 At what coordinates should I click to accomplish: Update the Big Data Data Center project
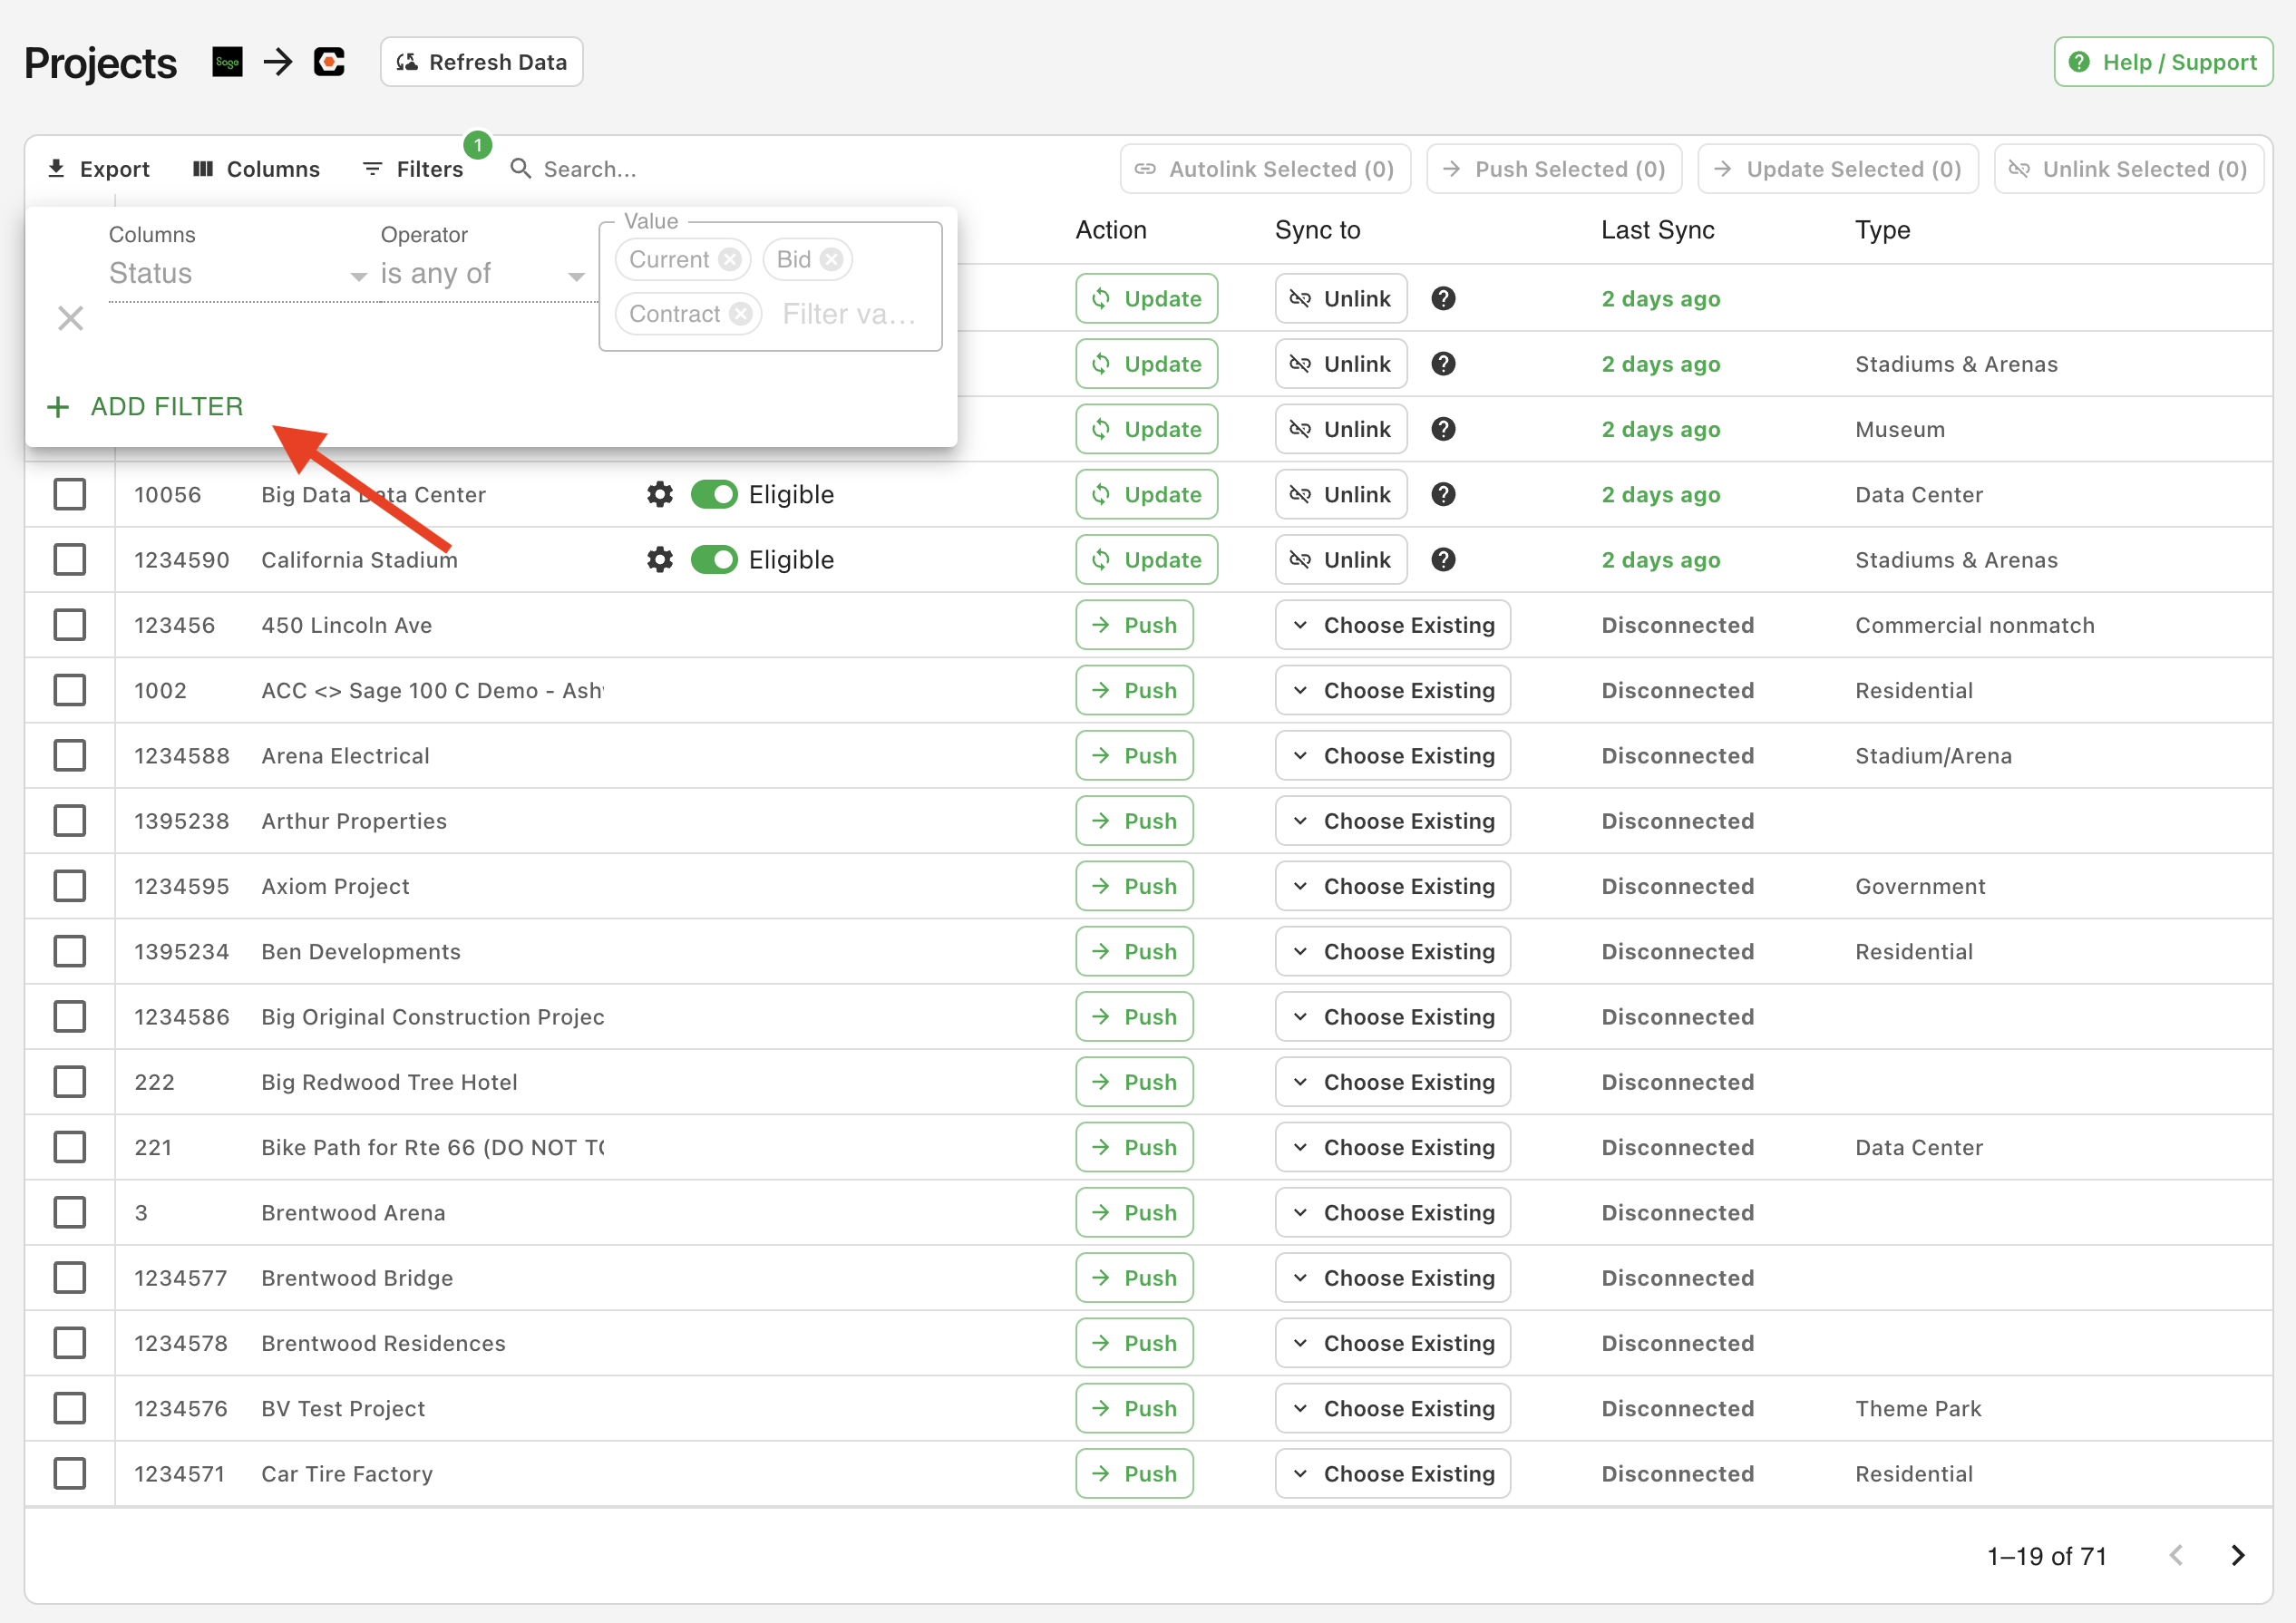click(x=1146, y=494)
